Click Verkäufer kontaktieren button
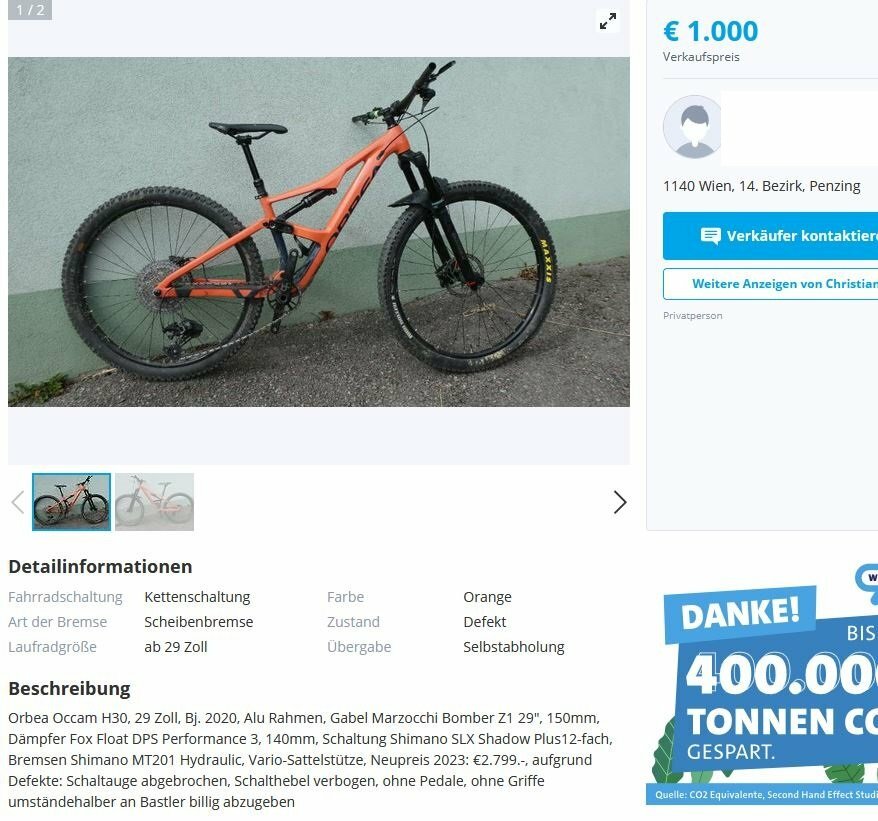Screen dimensions: 878x821 click(x=770, y=236)
